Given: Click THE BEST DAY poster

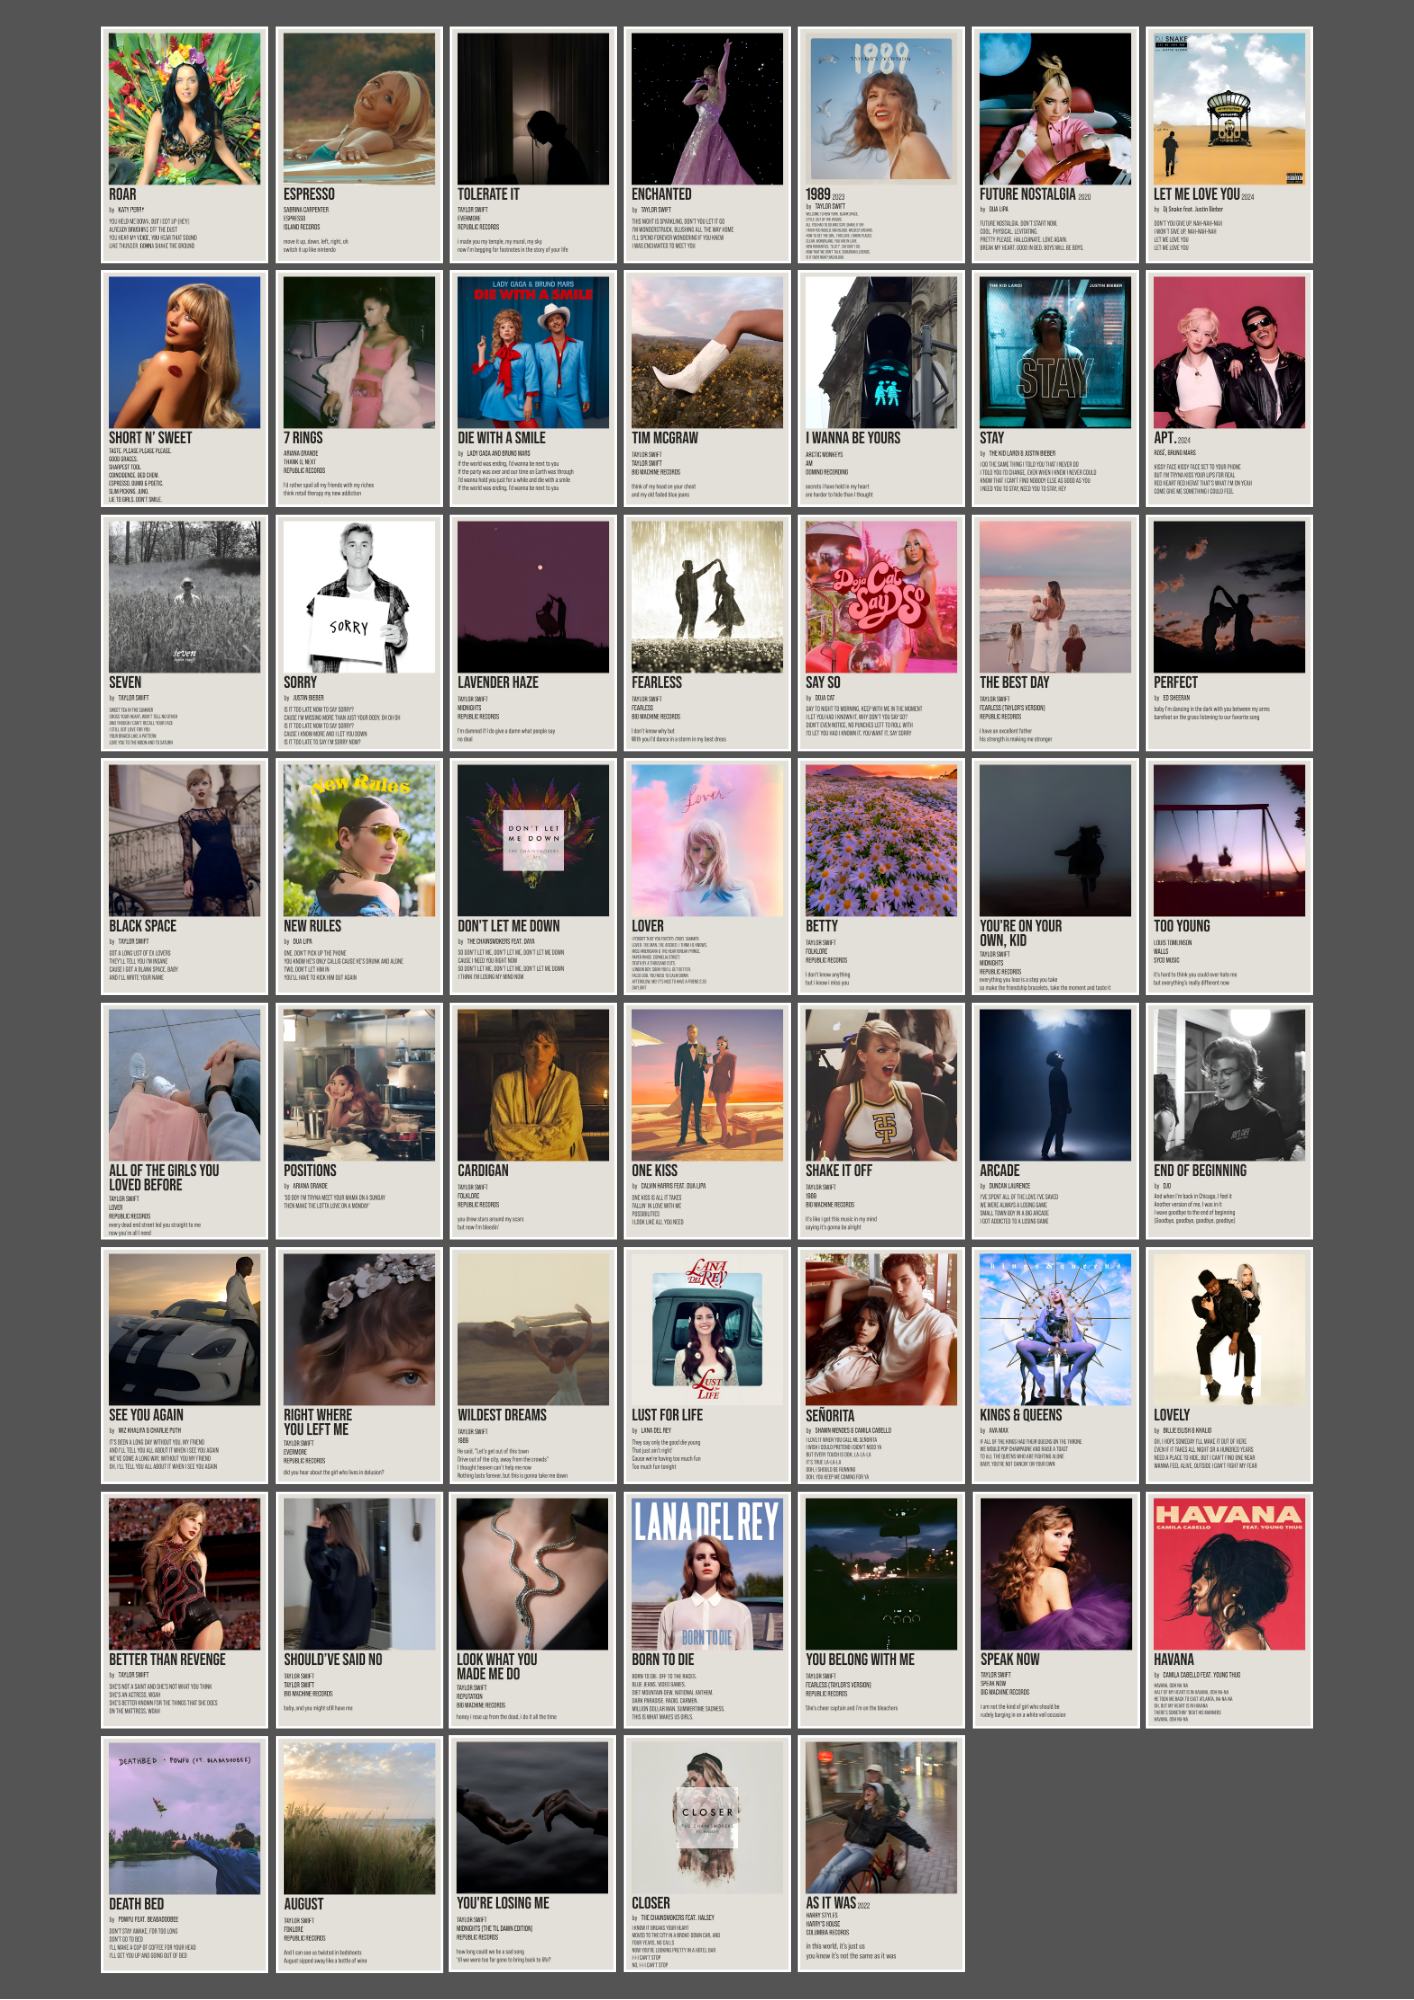Looking at the screenshot, I should click(1055, 633).
